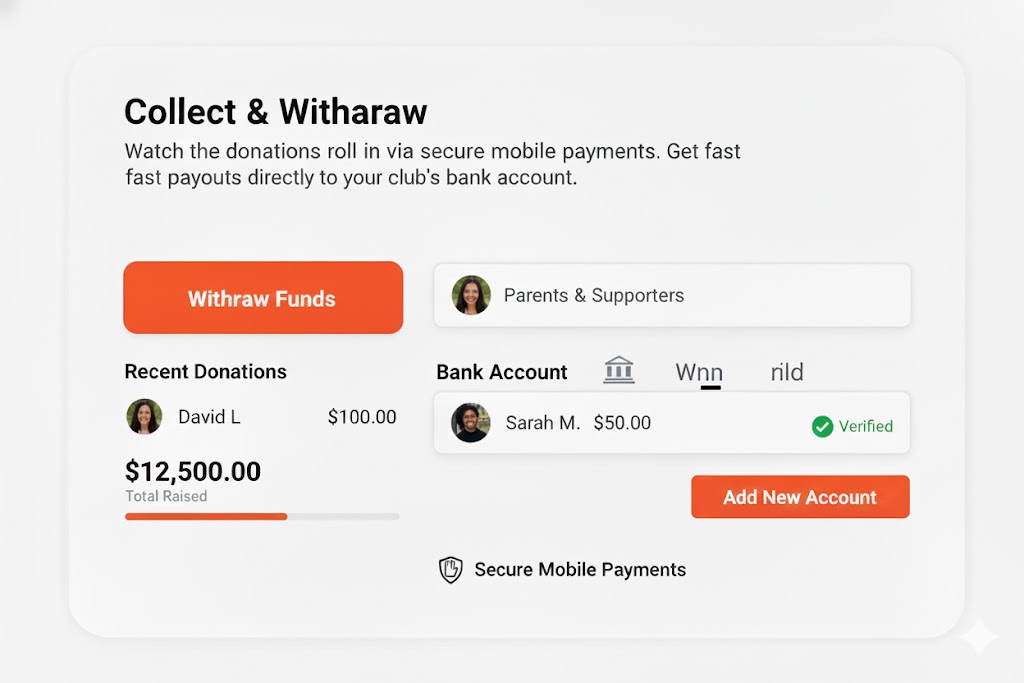Click the Total Raised progress bar
The width and height of the screenshot is (1024, 683).
263,517
